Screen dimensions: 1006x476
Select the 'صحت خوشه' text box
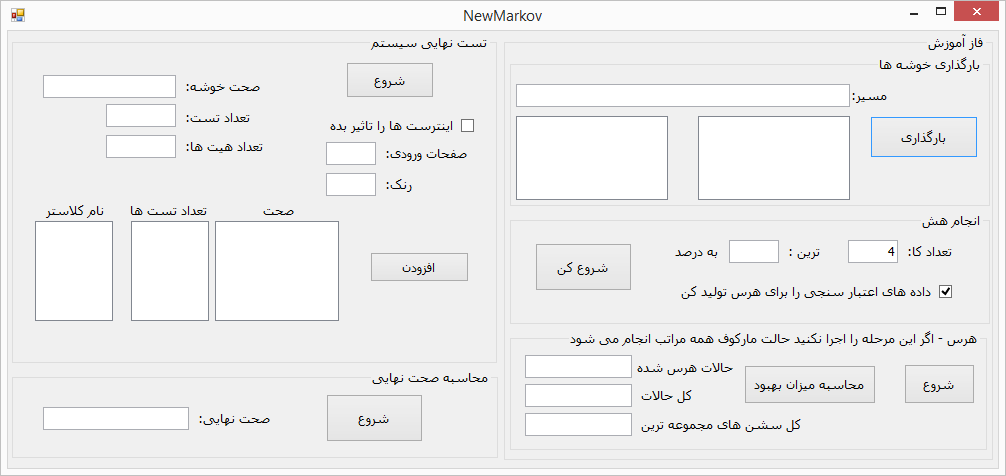(x=109, y=87)
